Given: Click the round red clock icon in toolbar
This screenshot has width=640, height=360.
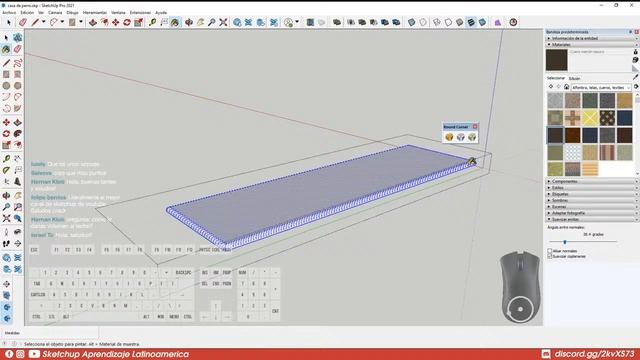Looking at the screenshot, I should pos(513,22).
